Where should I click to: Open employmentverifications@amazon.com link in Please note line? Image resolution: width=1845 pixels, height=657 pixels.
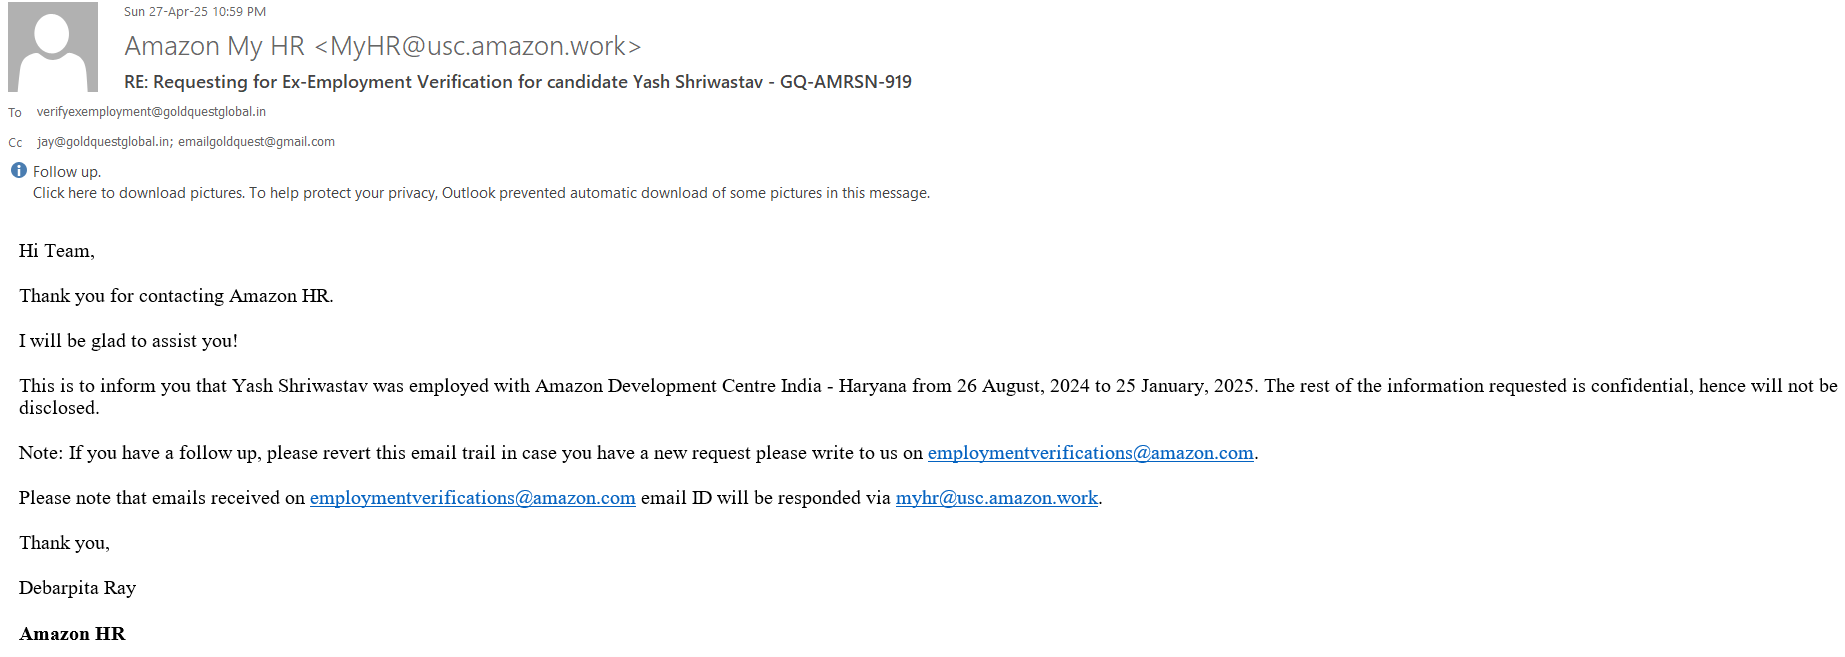pos(472,498)
